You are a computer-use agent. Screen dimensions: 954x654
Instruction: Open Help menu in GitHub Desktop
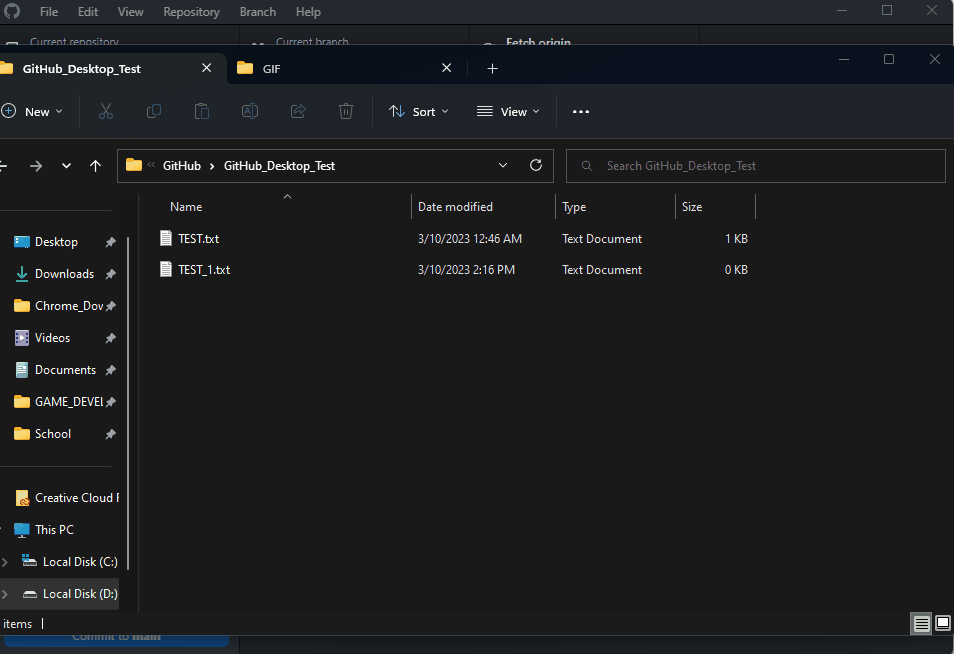308,12
